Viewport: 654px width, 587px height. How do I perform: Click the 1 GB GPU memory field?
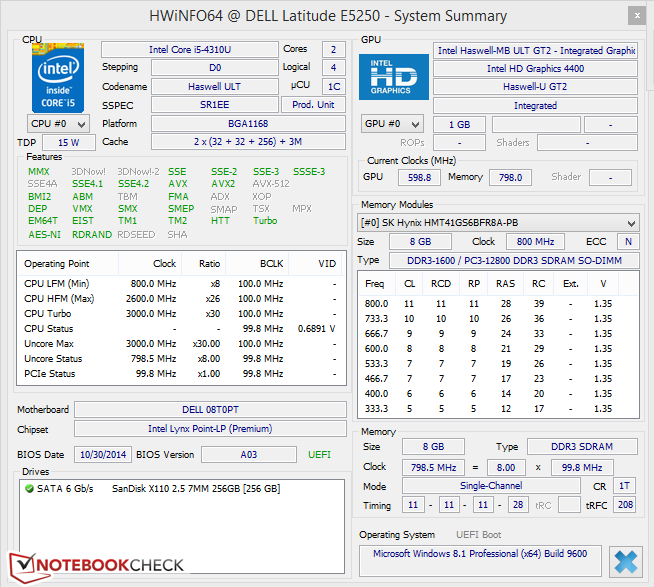coord(459,125)
